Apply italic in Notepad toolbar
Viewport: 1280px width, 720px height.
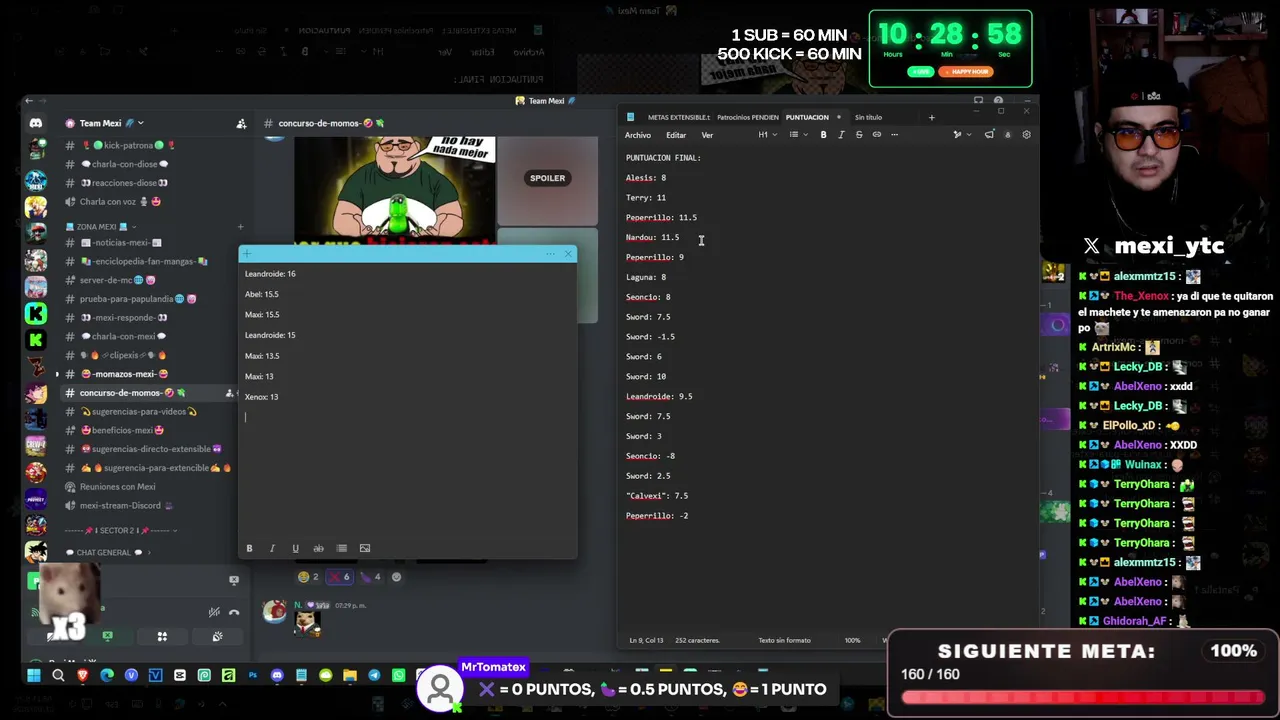click(x=841, y=135)
